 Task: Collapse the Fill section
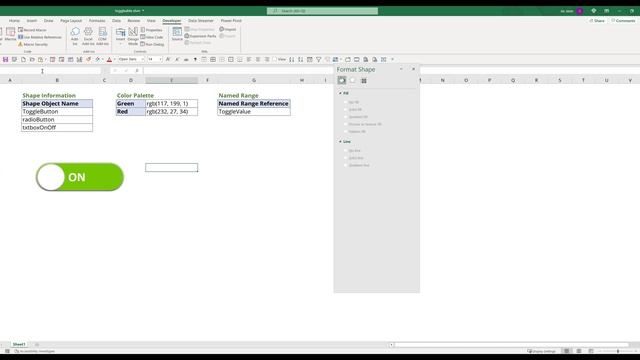tap(340, 93)
